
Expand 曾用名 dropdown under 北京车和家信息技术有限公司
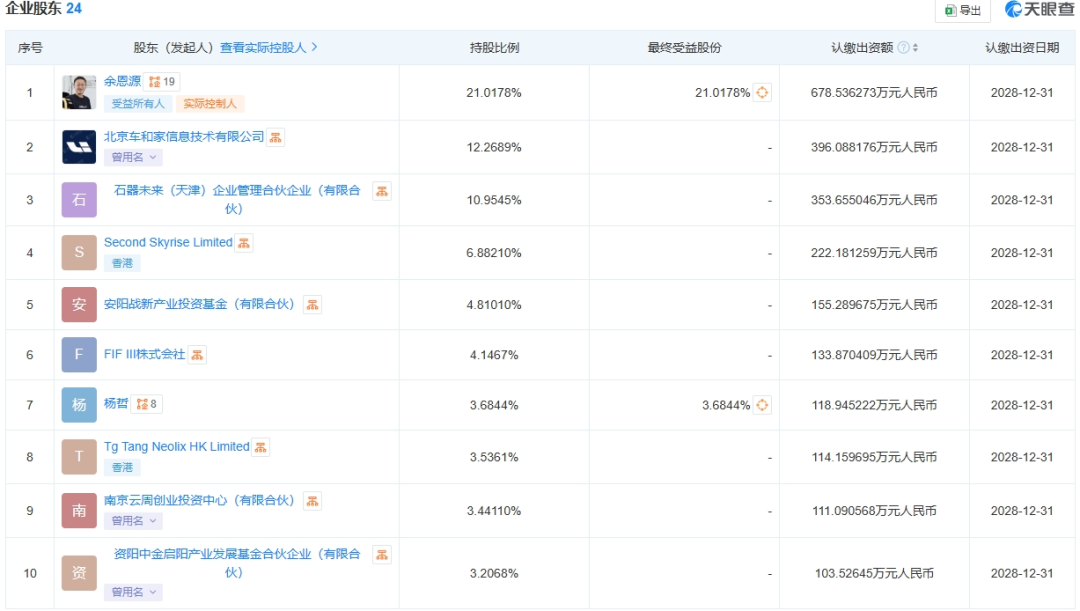click(134, 158)
